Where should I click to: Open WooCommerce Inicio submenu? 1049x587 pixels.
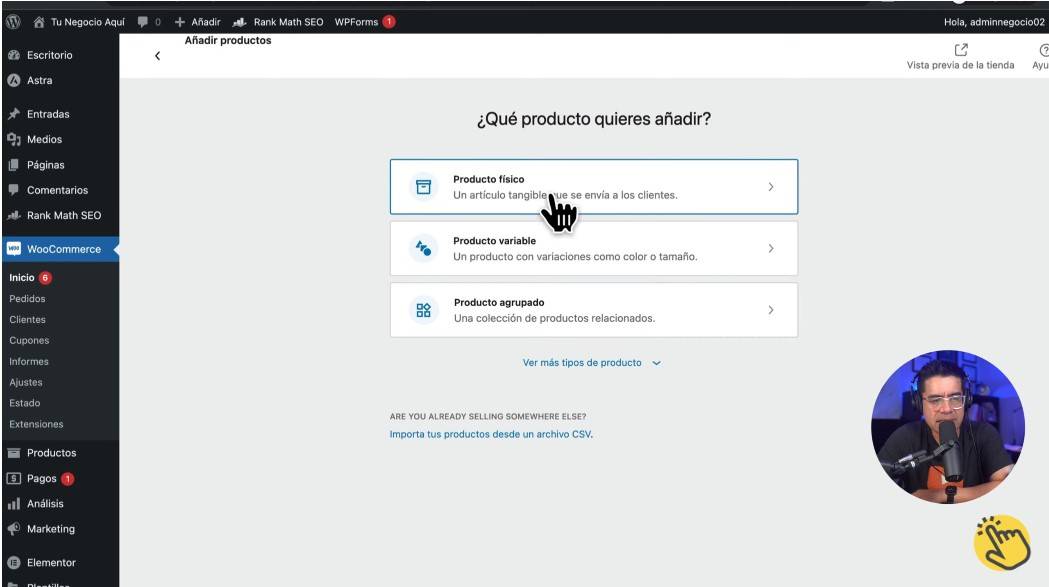point(22,278)
